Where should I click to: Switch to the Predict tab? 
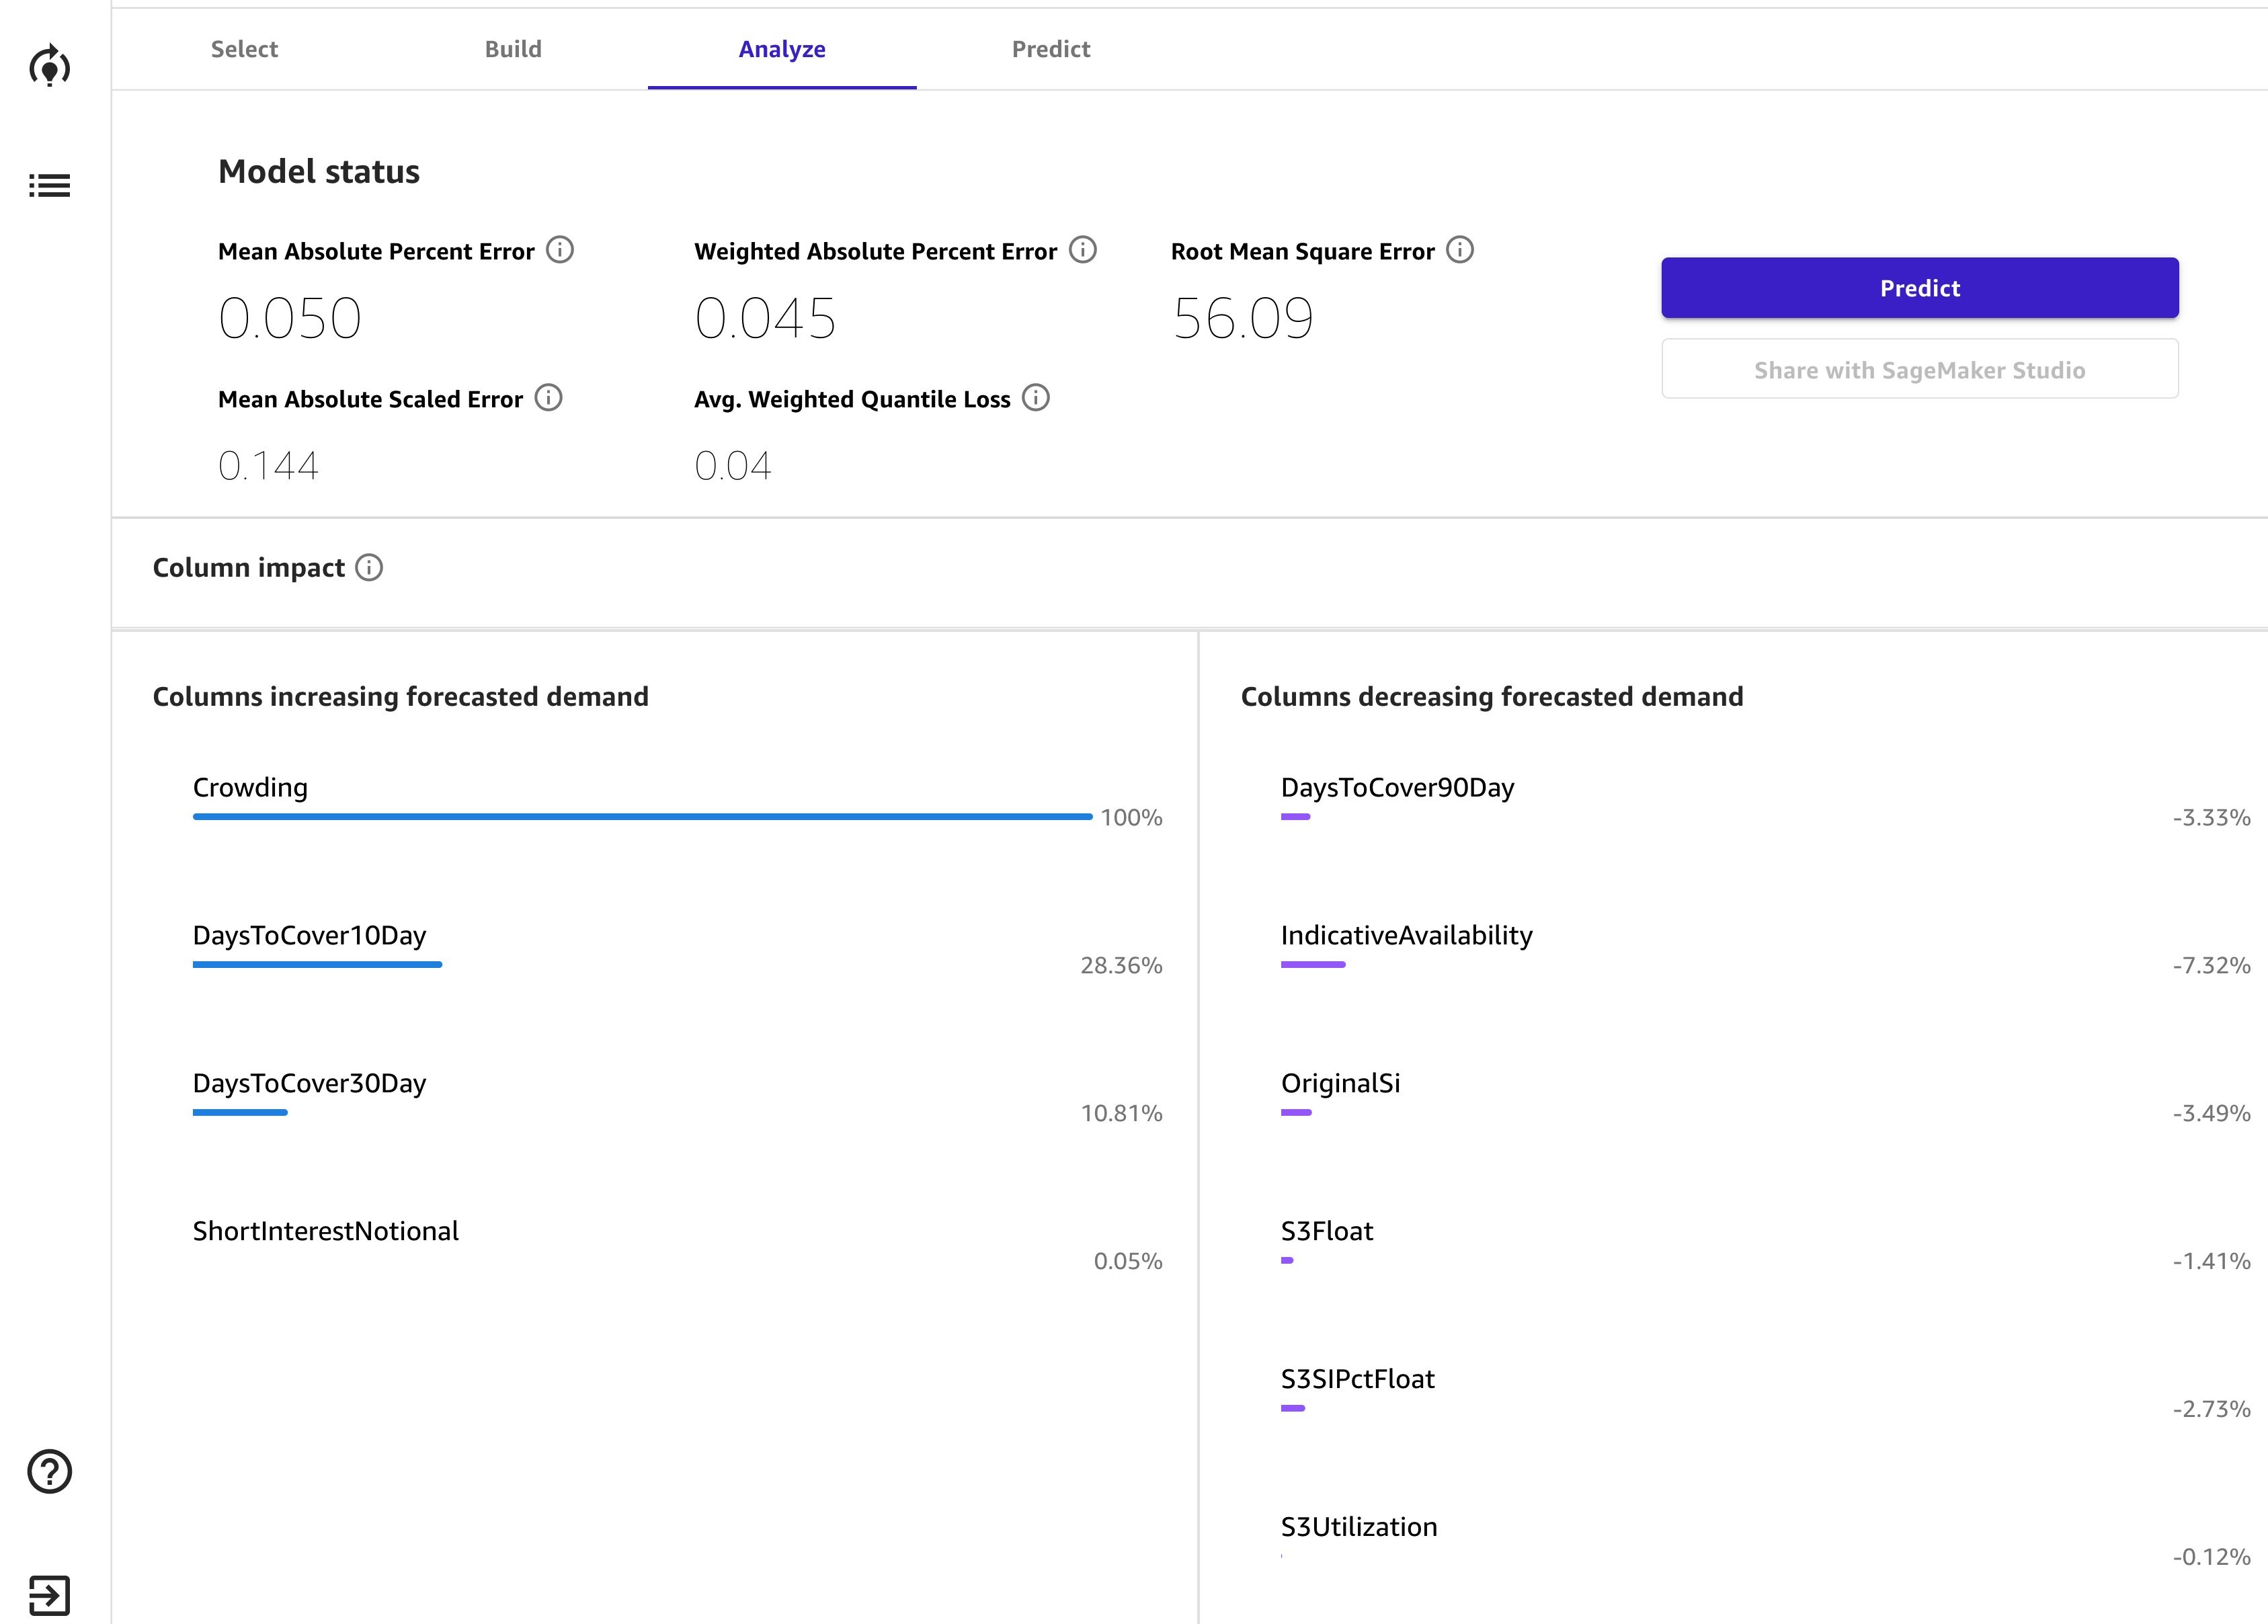1051,49
